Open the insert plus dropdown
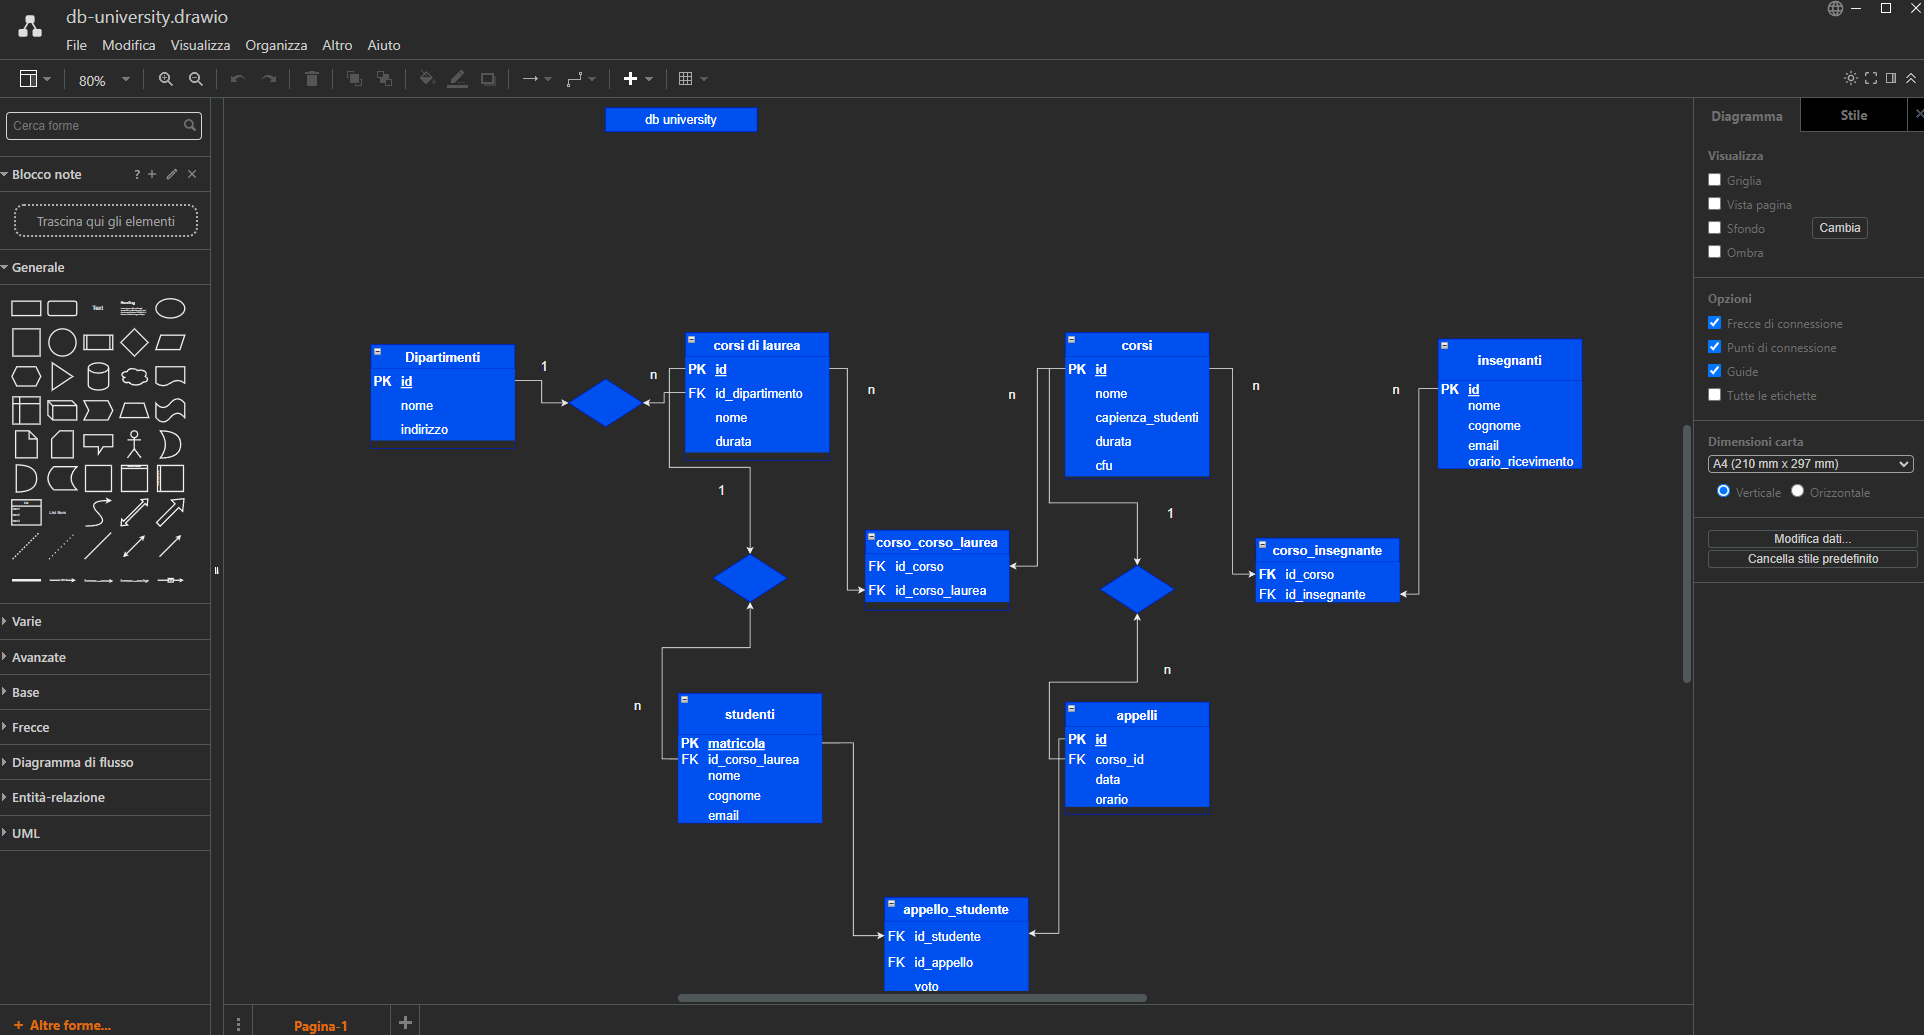Image resolution: width=1924 pixels, height=1035 pixels. (638, 79)
